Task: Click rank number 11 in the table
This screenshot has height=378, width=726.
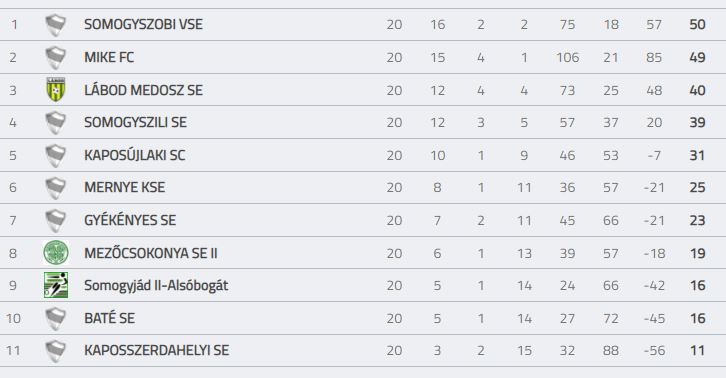Action: (13, 351)
